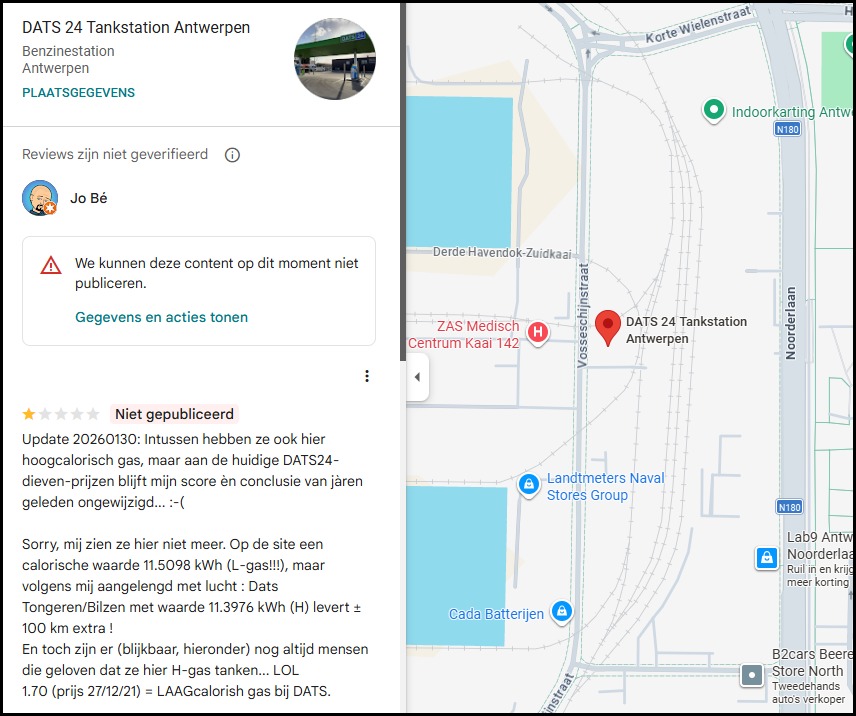
Task: Click the red DATS 24 location pin
Action: tap(608, 328)
